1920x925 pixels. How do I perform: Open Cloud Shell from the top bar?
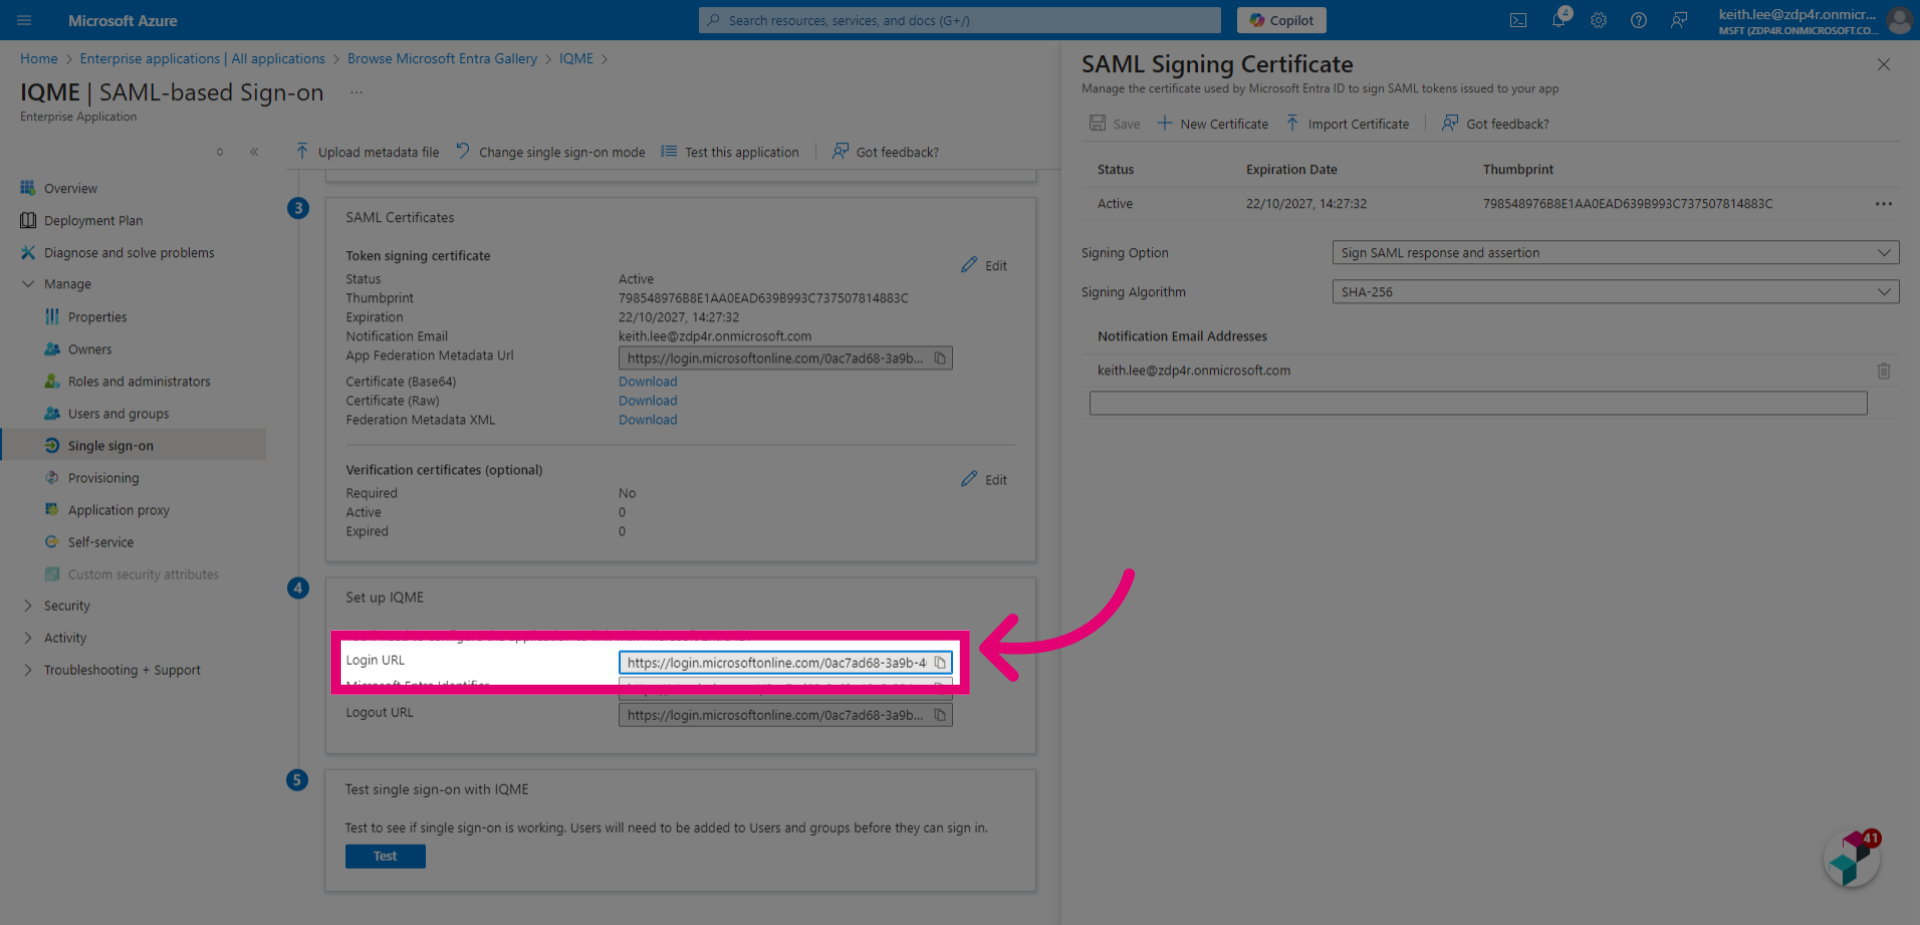point(1518,20)
